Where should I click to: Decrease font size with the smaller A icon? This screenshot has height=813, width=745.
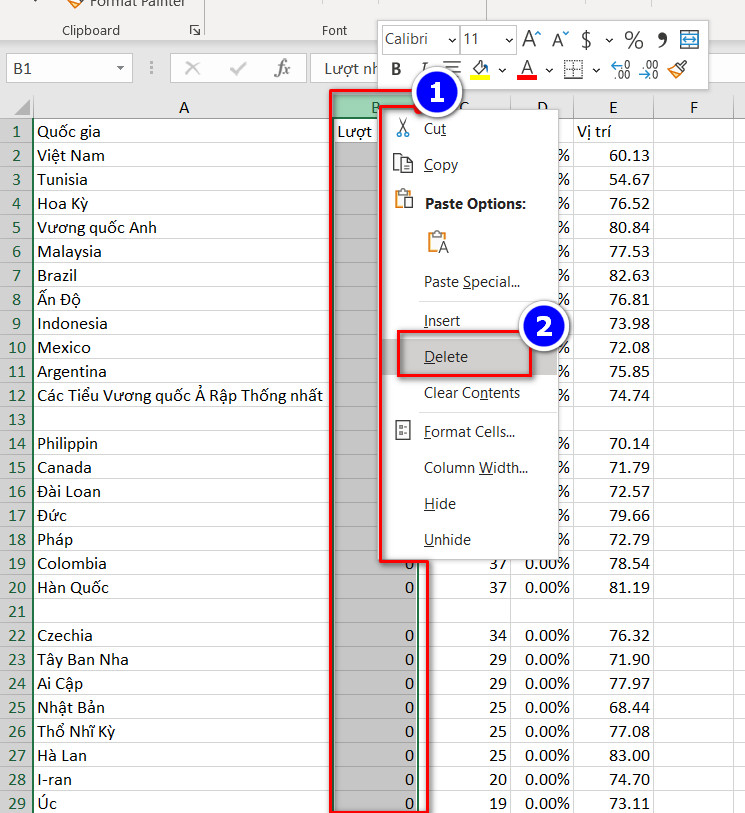[559, 40]
